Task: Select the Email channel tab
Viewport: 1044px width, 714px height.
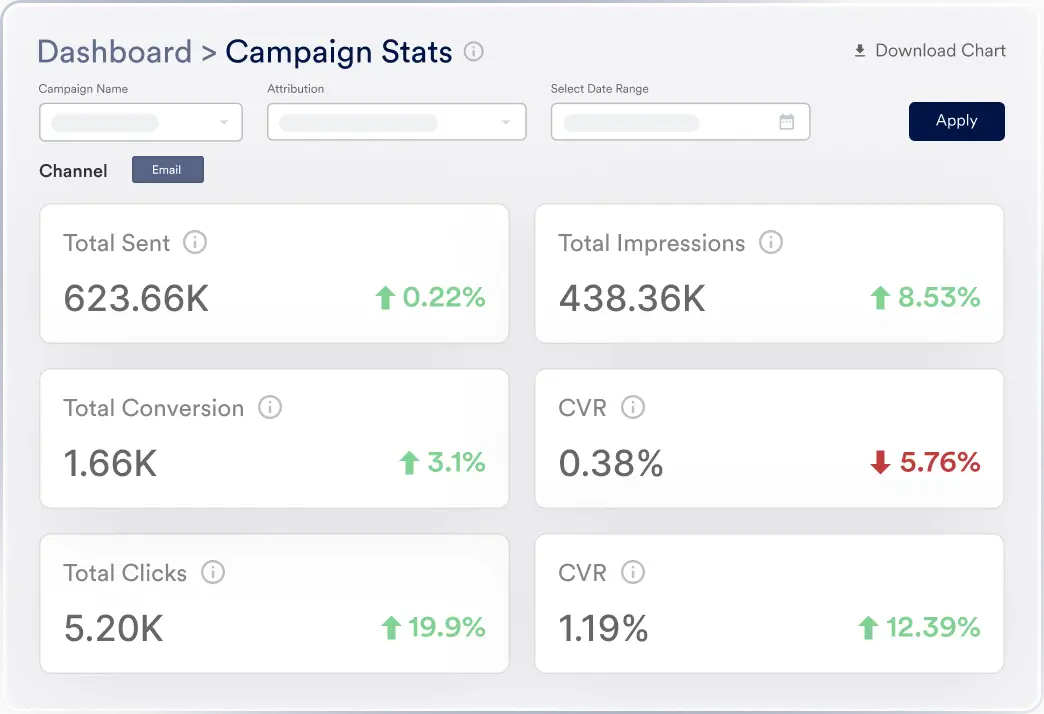Action: (x=167, y=170)
